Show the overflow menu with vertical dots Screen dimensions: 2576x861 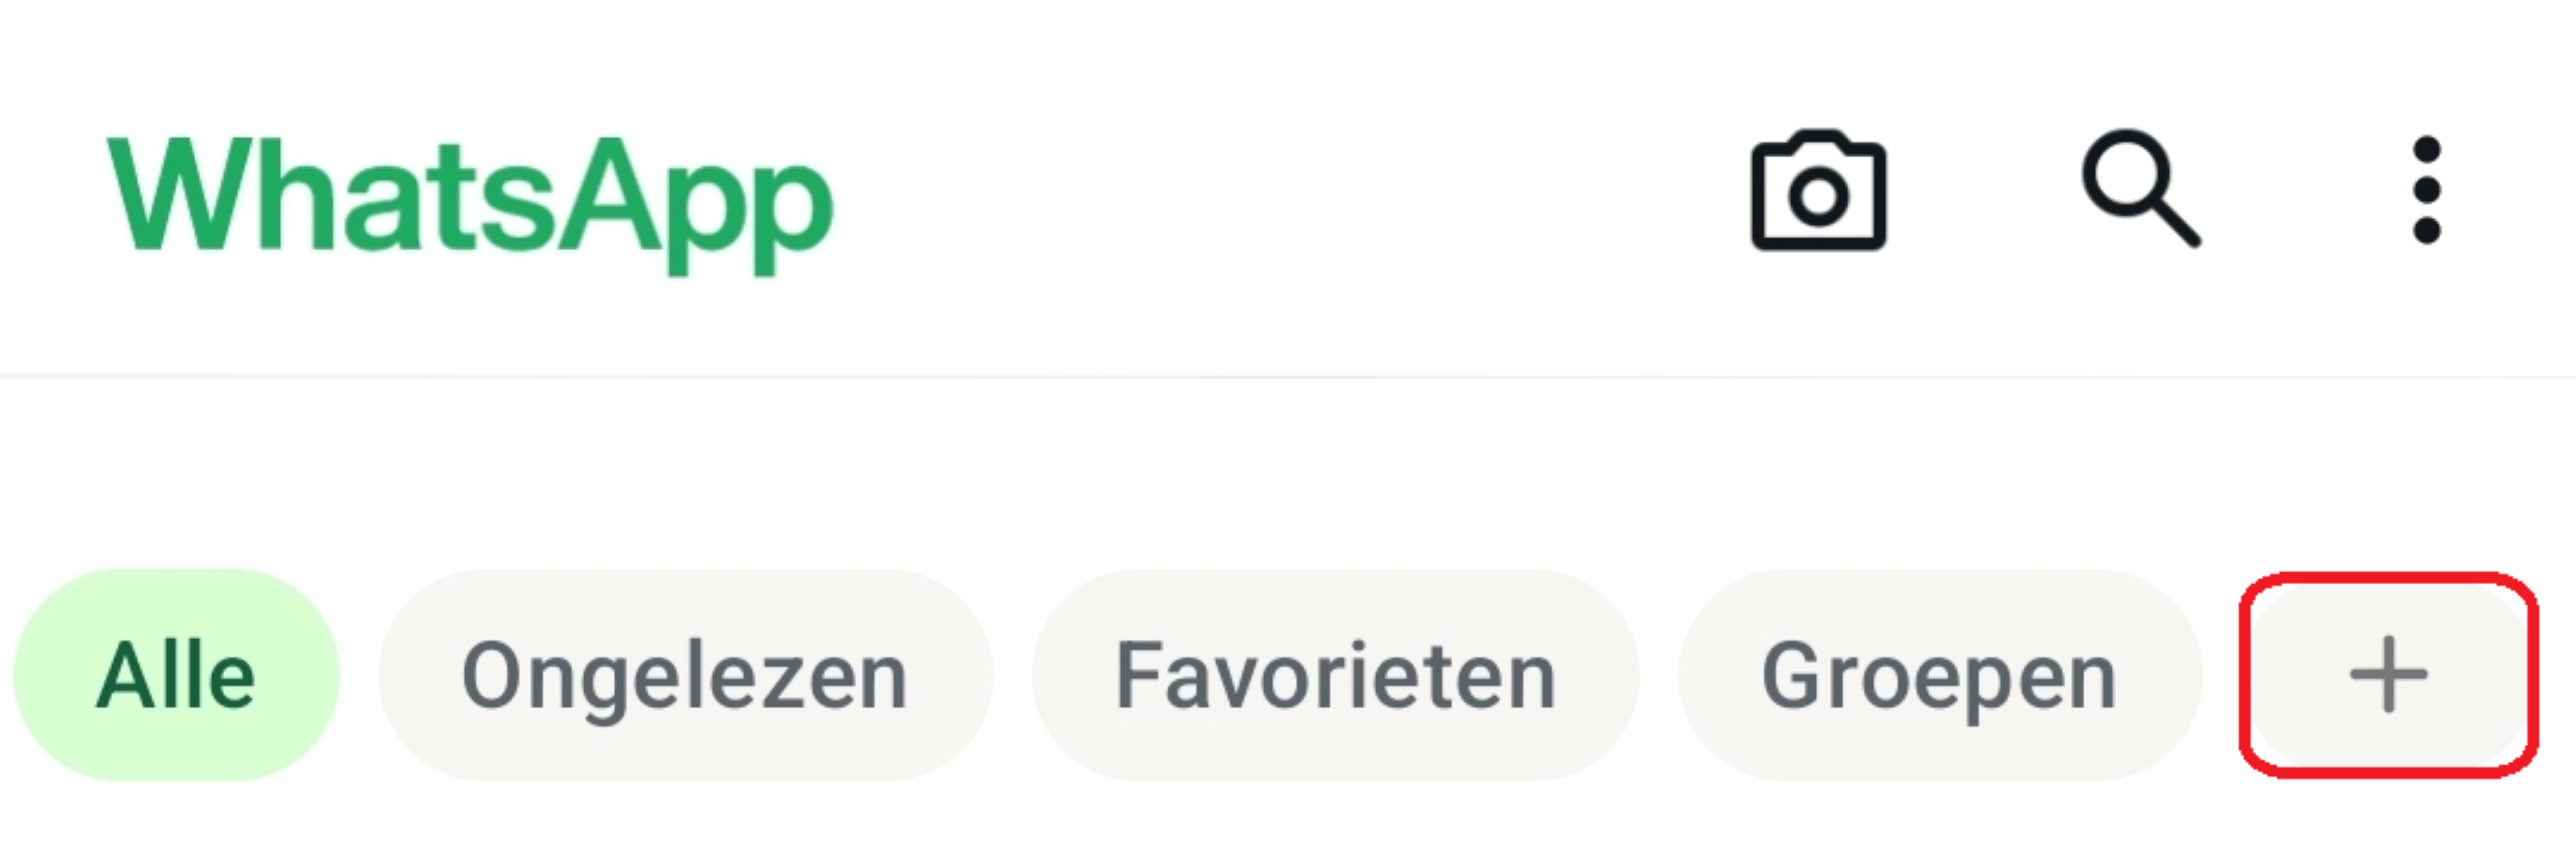(2427, 190)
